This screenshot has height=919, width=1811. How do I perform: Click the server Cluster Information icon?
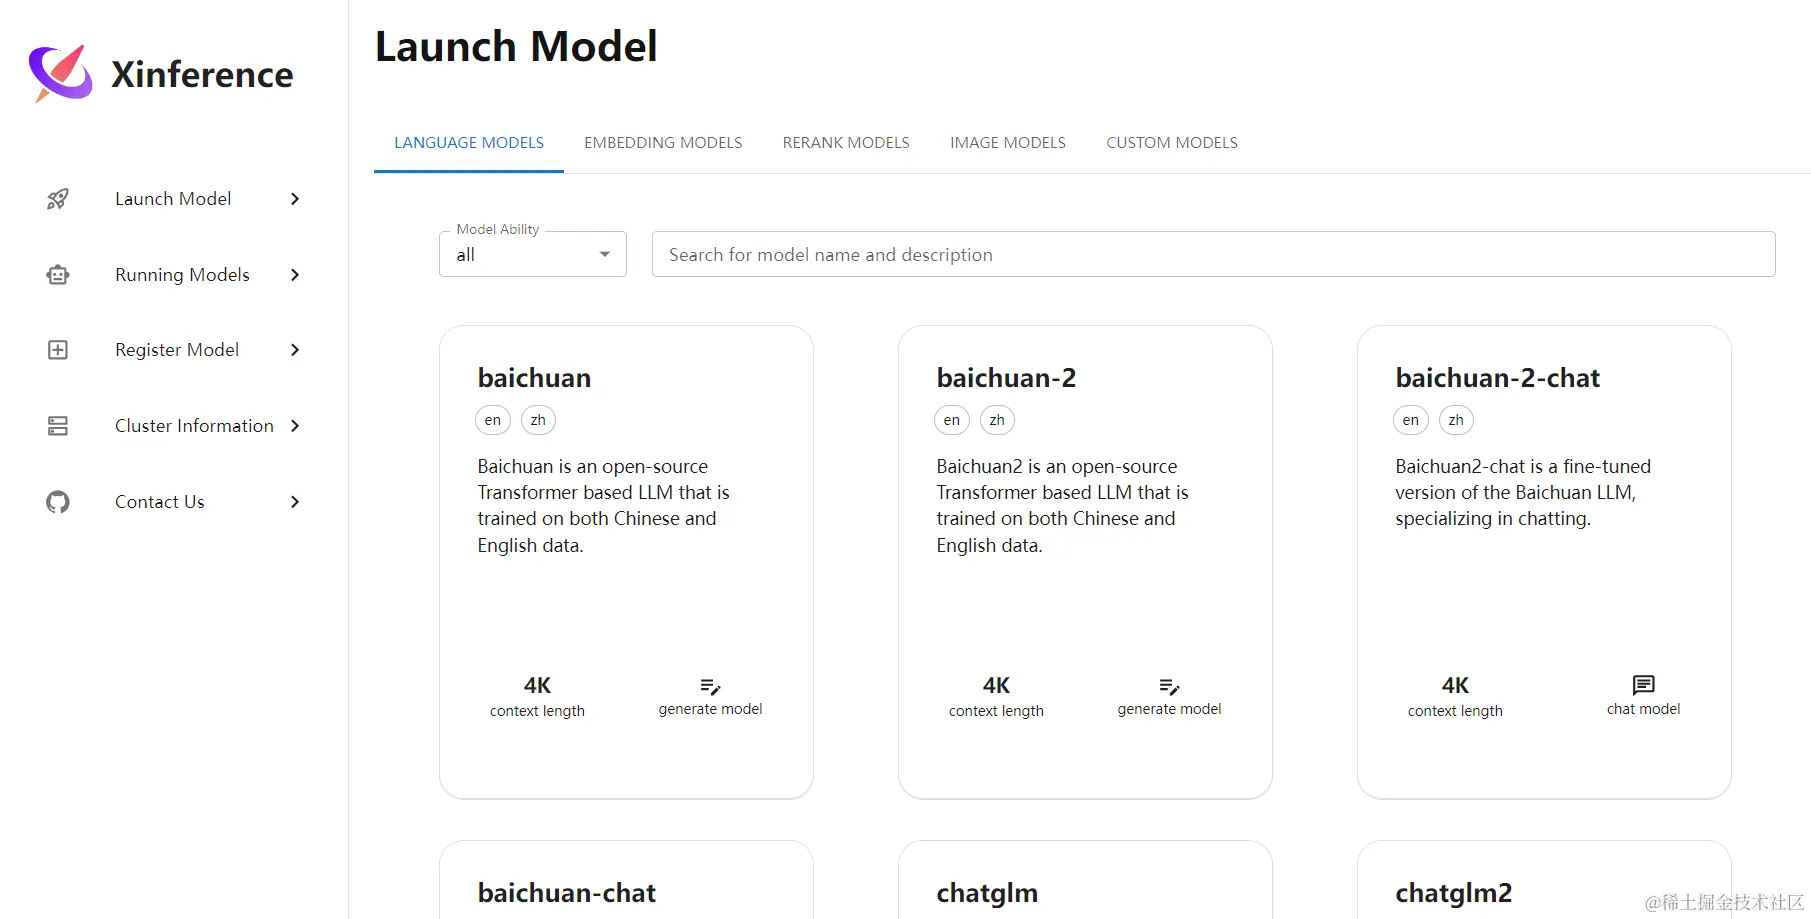pyautogui.click(x=58, y=426)
